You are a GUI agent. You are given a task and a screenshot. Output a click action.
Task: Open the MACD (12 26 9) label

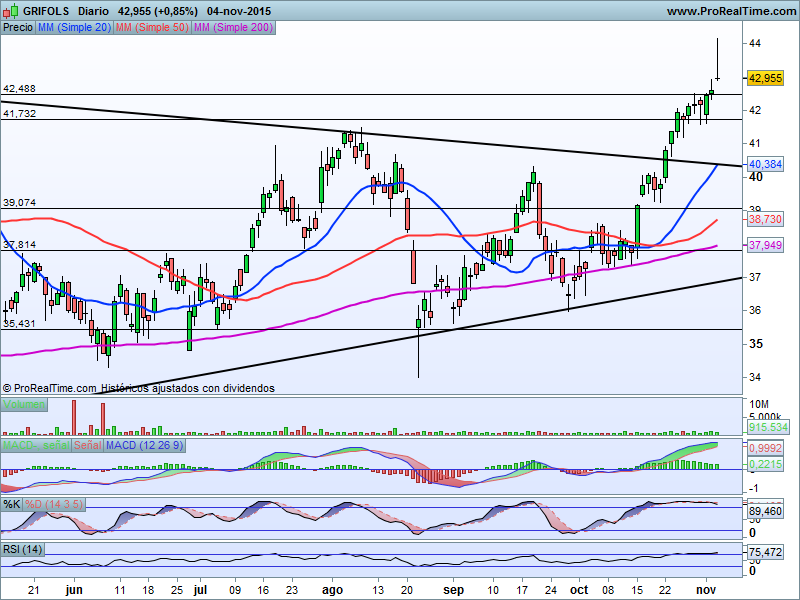tap(145, 445)
